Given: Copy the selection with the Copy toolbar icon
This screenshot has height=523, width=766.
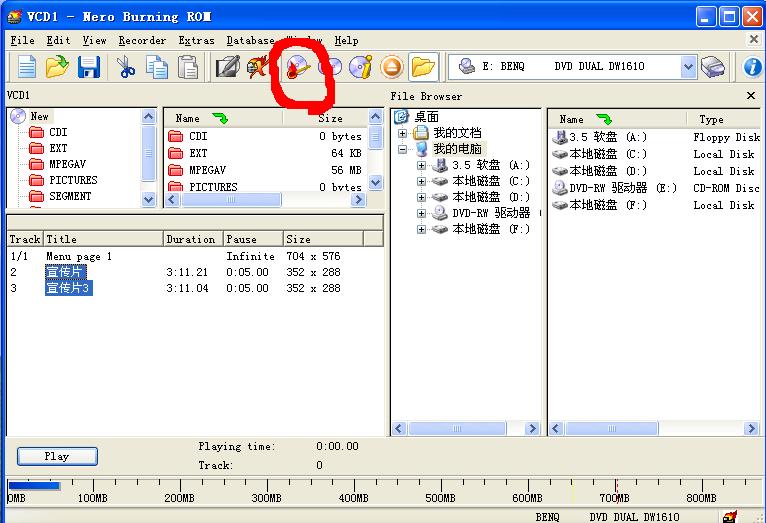Looking at the screenshot, I should point(157,66).
